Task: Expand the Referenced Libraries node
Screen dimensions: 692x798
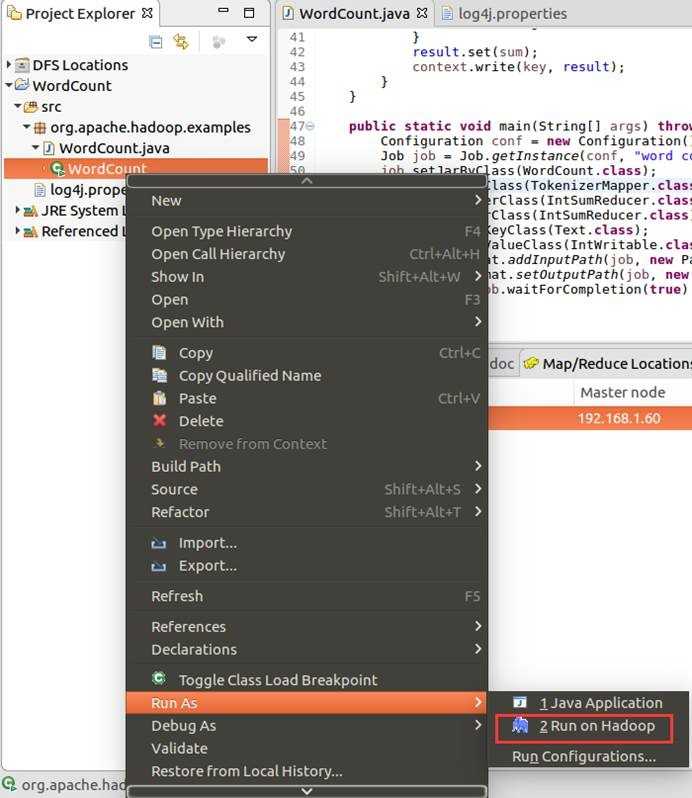Action: tap(18, 230)
